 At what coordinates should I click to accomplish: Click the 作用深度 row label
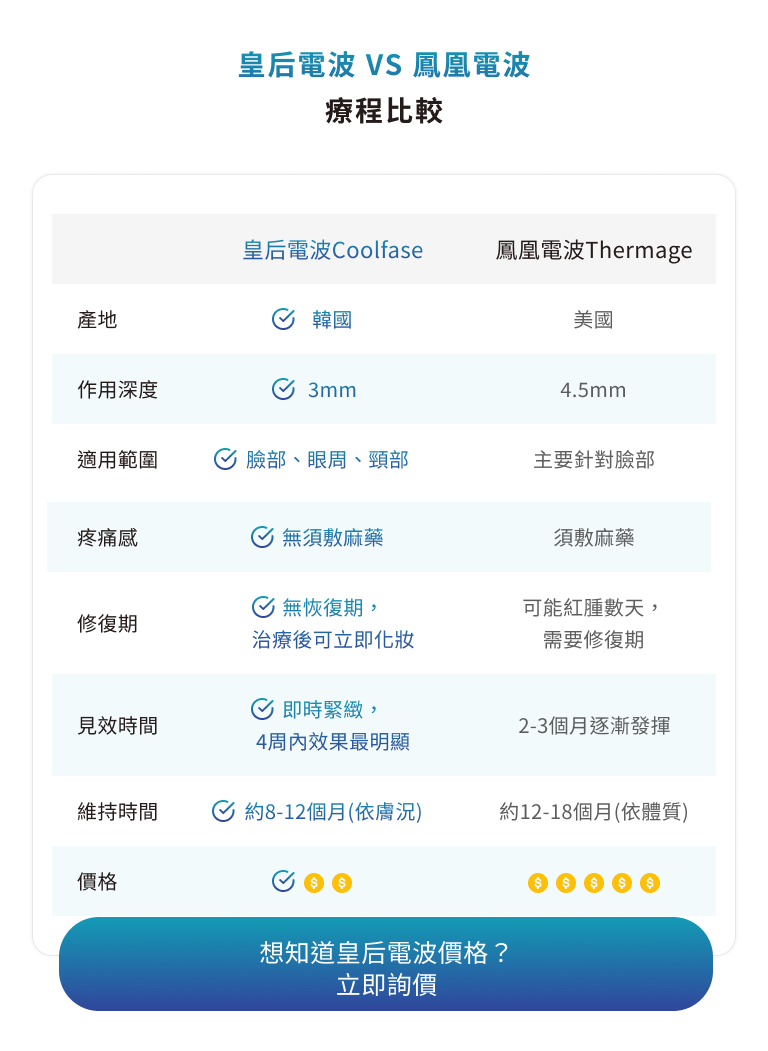point(117,390)
